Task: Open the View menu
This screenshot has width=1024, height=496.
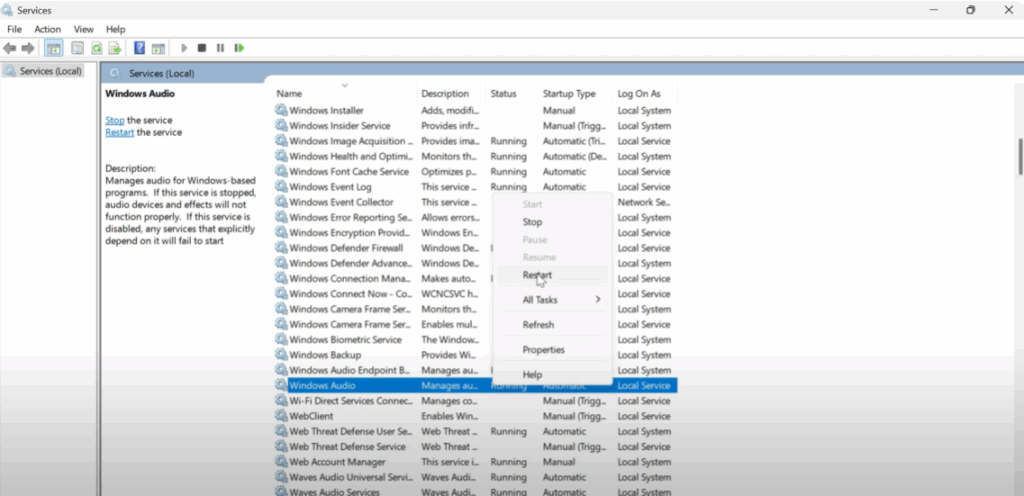Action: click(84, 29)
